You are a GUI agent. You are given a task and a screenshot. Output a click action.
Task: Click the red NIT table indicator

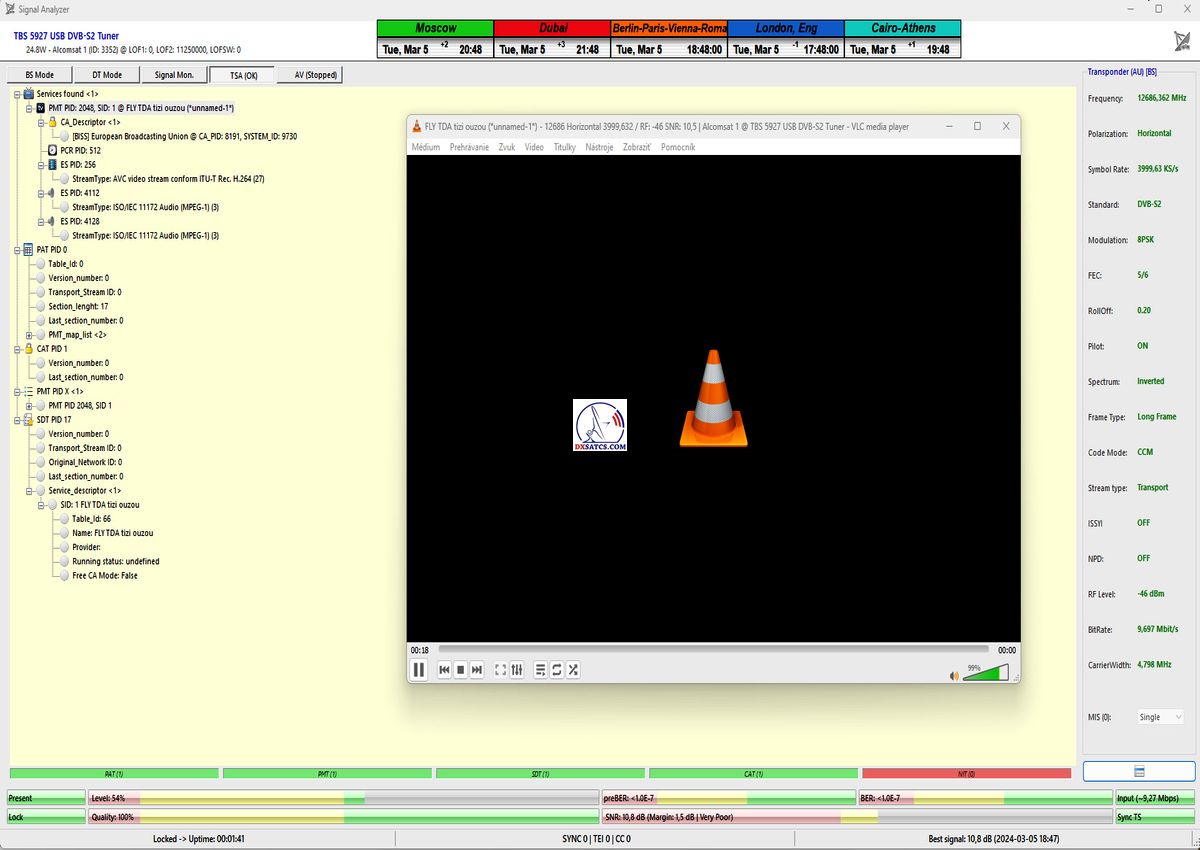(966, 773)
